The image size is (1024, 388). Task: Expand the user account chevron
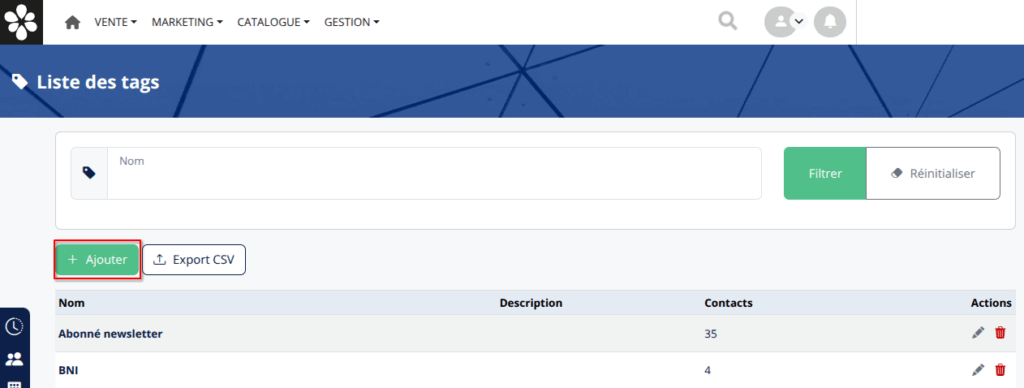798,22
